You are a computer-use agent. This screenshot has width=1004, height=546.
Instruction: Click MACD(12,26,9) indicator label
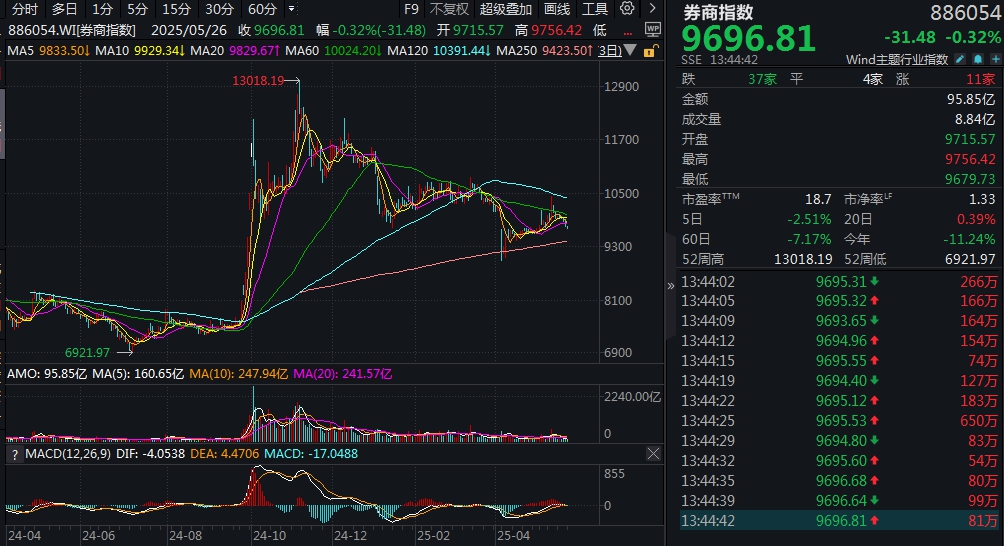pos(68,454)
